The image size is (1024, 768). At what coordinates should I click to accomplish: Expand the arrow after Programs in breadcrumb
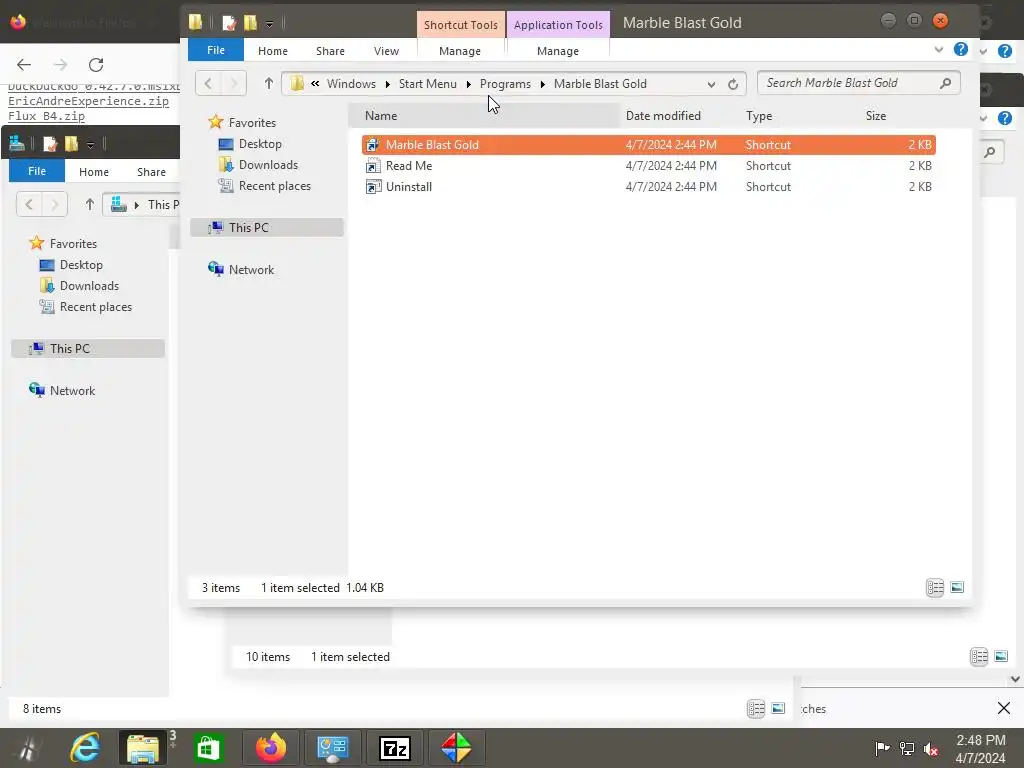tap(543, 84)
